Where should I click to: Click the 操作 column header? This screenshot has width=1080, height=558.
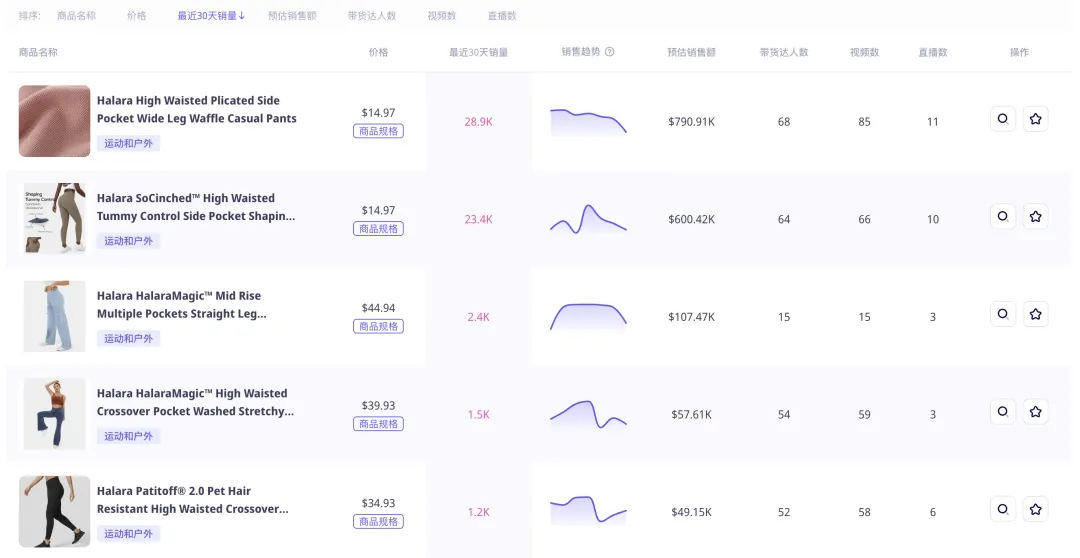[1019, 52]
